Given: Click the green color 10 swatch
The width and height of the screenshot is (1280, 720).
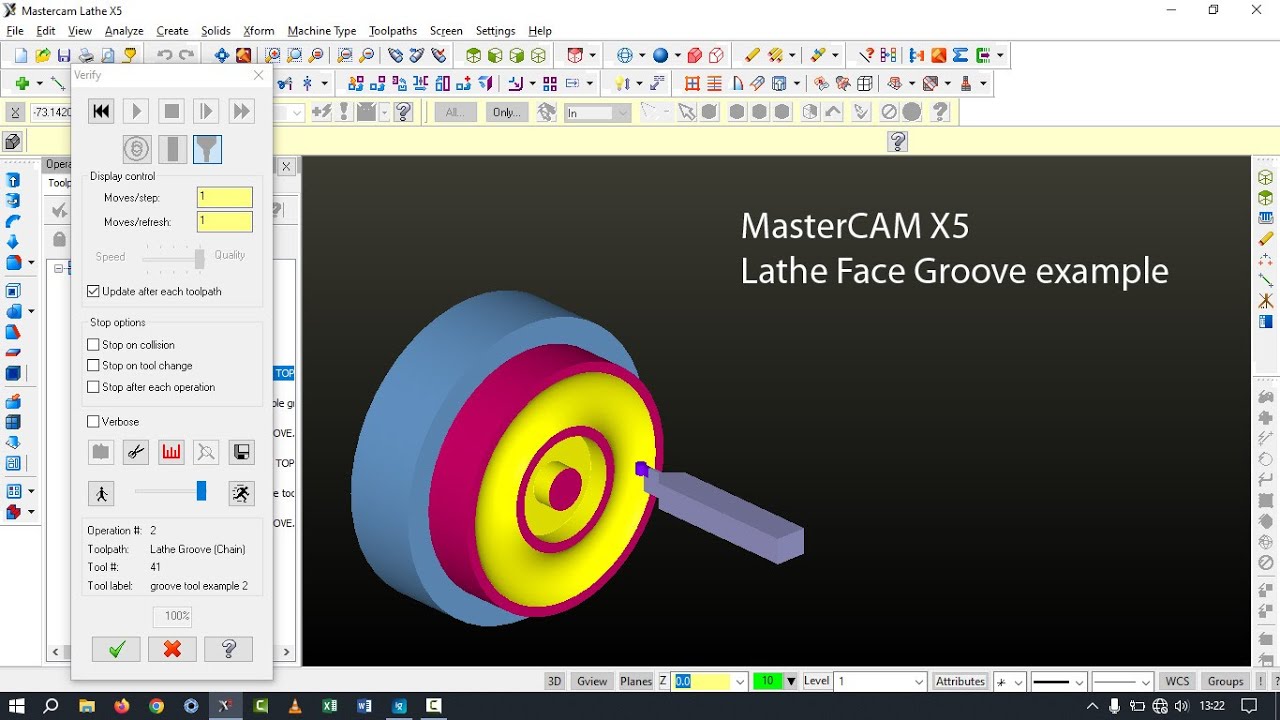Looking at the screenshot, I should click(x=768, y=681).
